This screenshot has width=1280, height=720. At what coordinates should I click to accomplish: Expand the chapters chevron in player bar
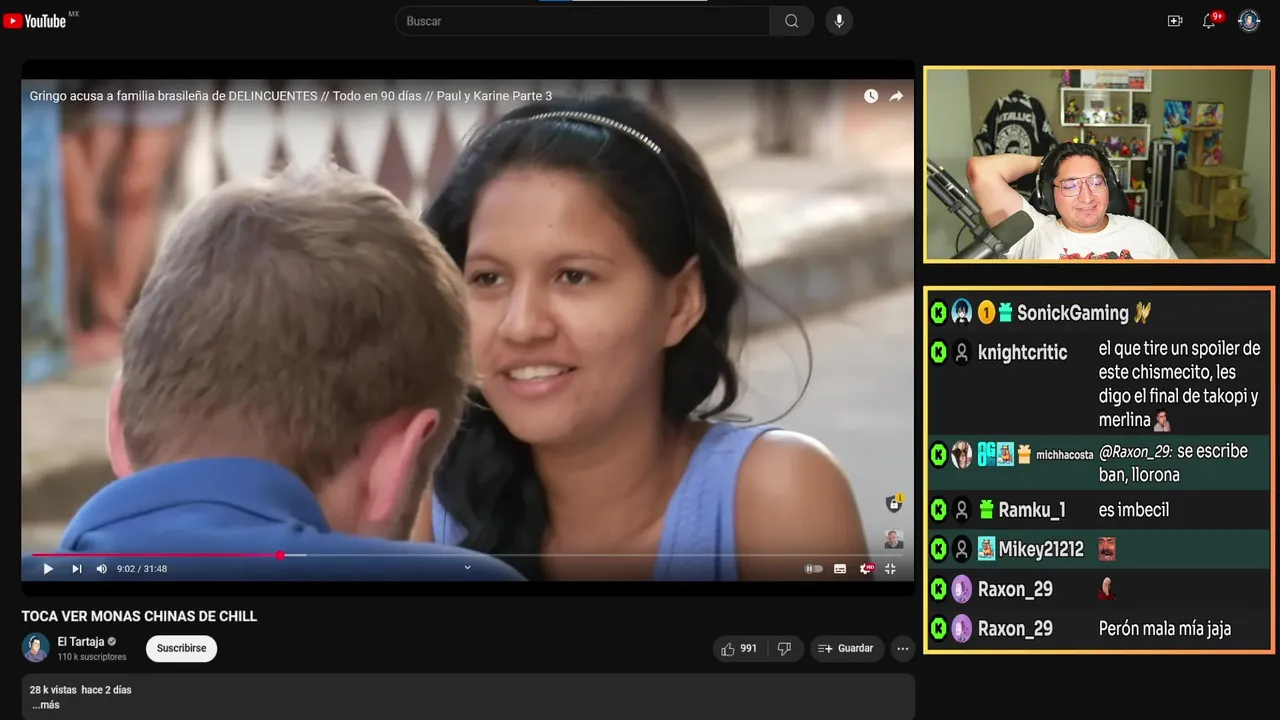[x=467, y=568]
